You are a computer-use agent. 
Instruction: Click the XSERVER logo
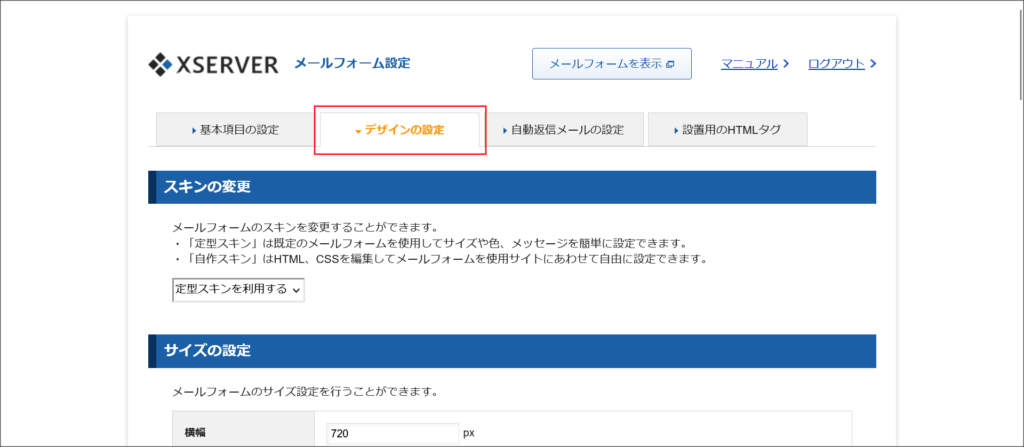pyautogui.click(x=213, y=64)
